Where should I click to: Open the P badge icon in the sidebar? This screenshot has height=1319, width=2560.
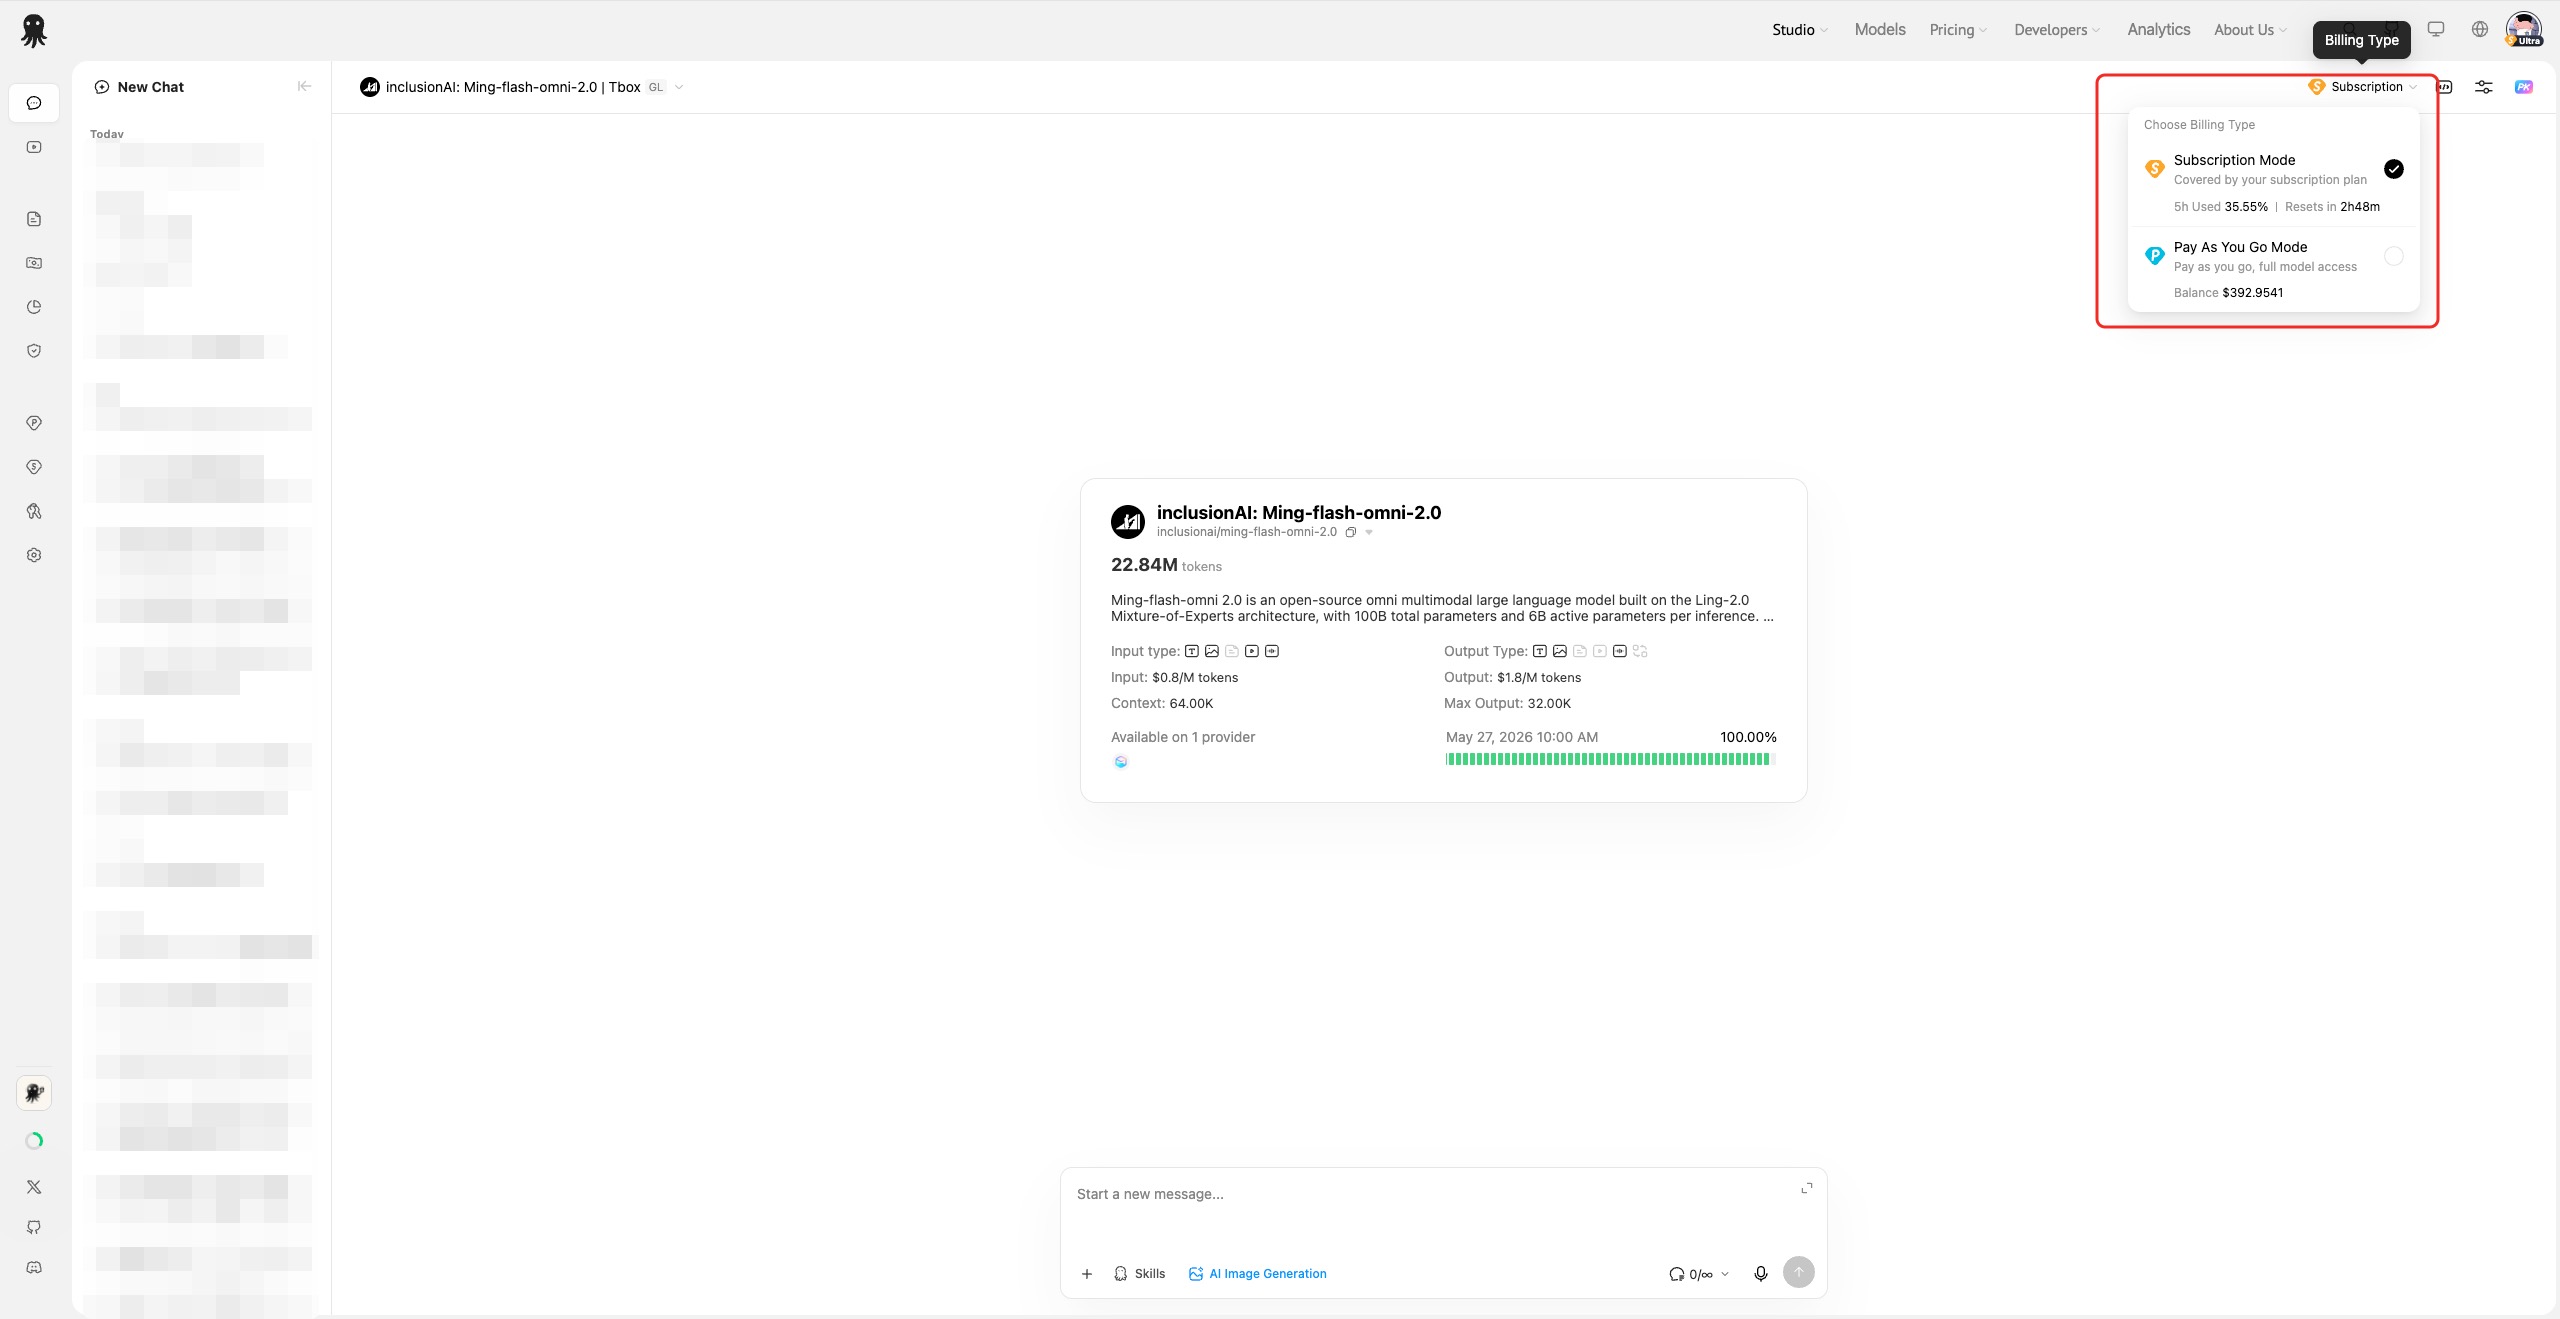[34, 423]
